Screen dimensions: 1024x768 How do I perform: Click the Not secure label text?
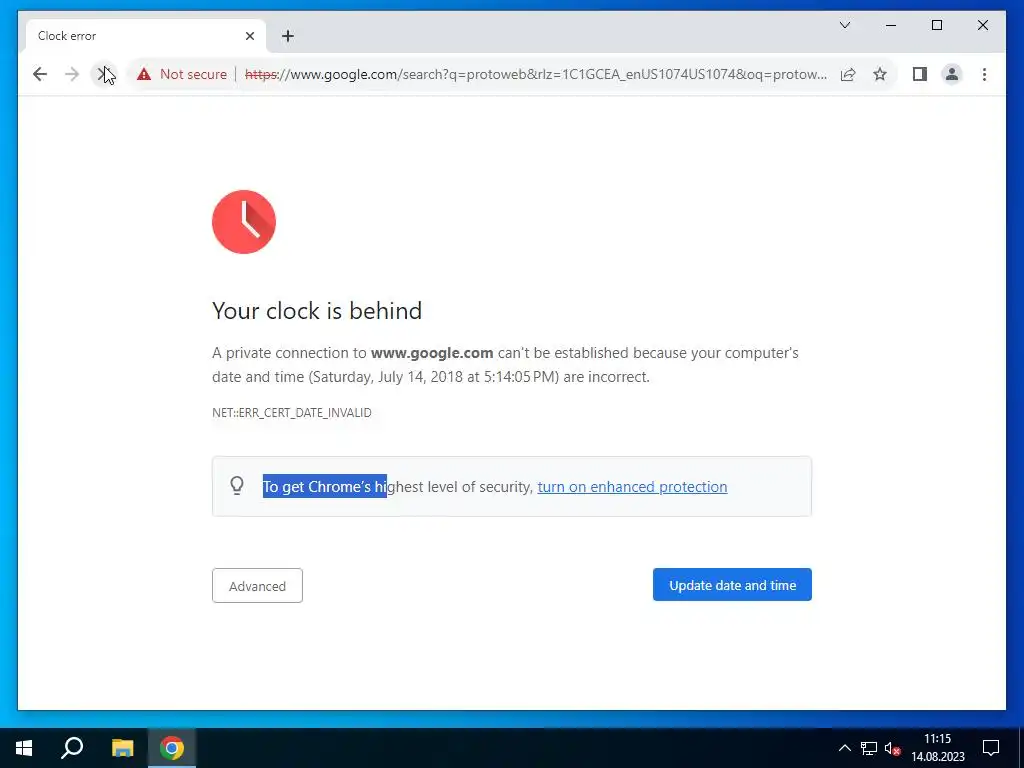(193, 74)
